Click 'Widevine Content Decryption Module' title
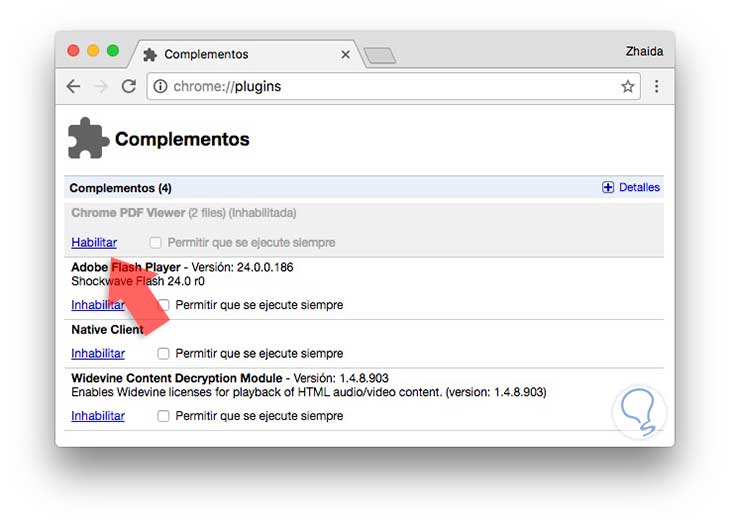The height and width of the screenshot is (526, 730). (177, 378)
